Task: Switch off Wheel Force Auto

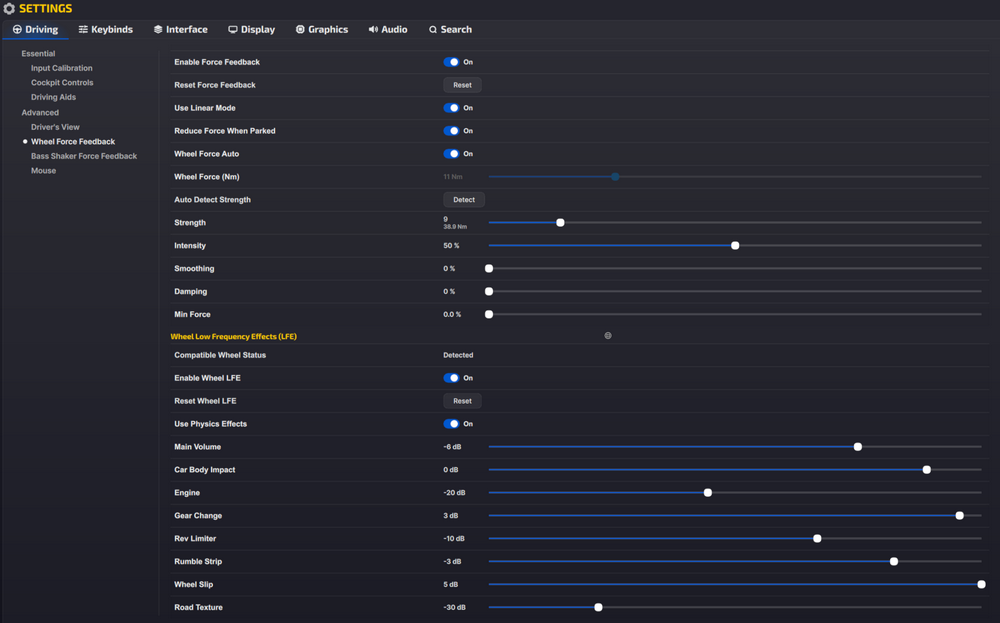Action: [x=451, y=154]
